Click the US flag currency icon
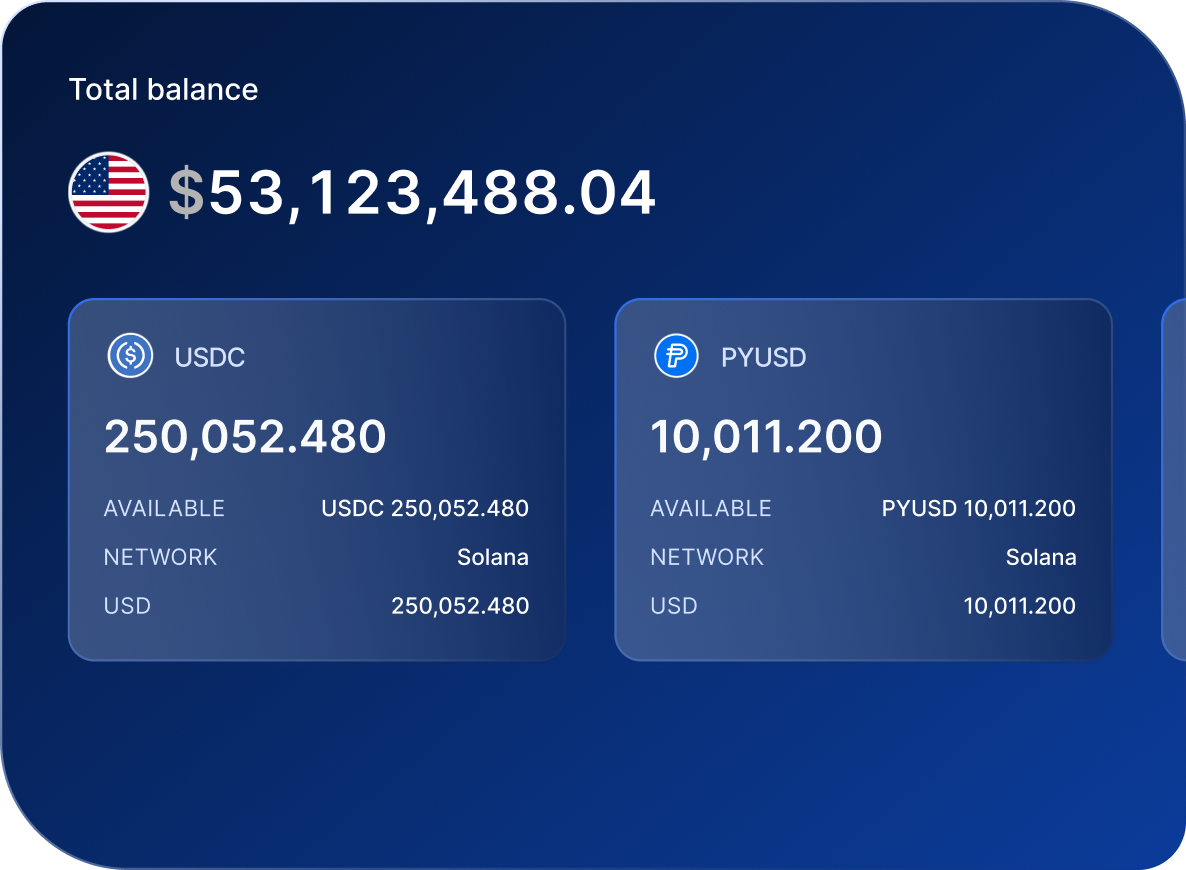The height and width of the screenshot is (870, 1186). (108, 192)
